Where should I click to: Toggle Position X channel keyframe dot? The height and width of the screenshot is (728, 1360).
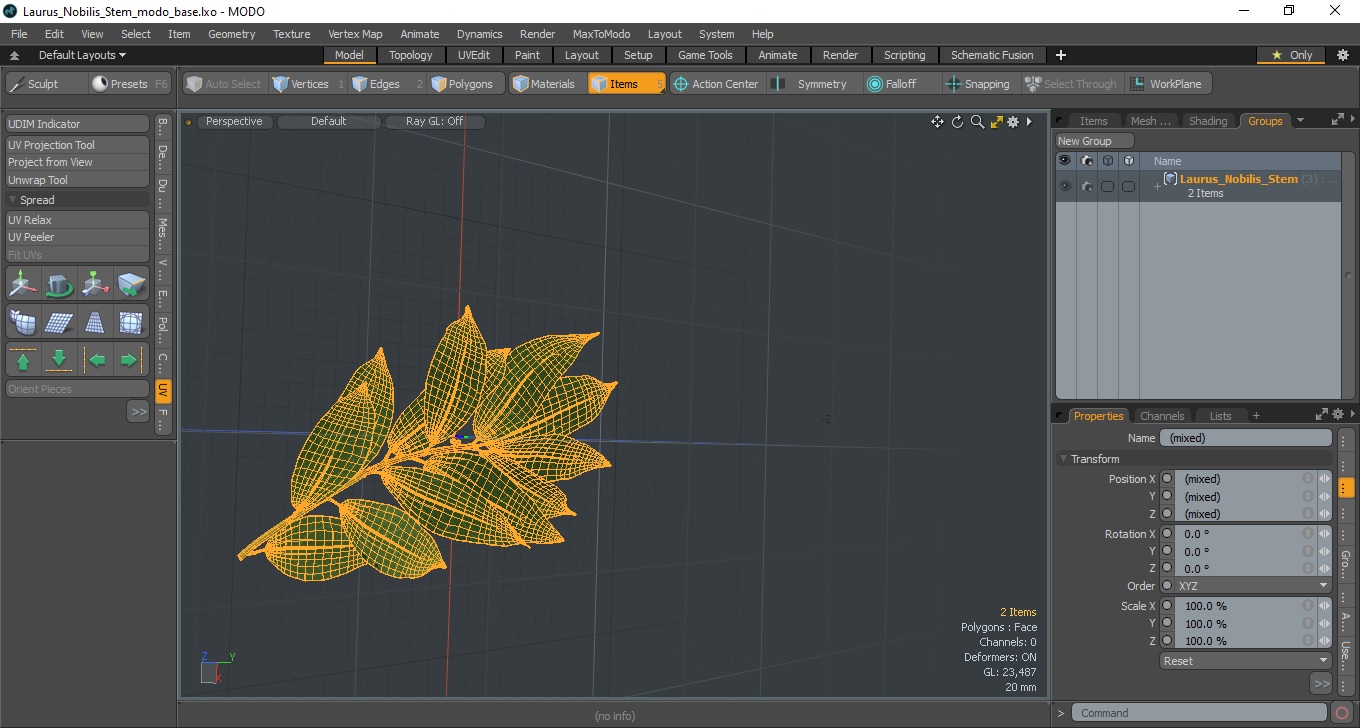point(1166,479)
